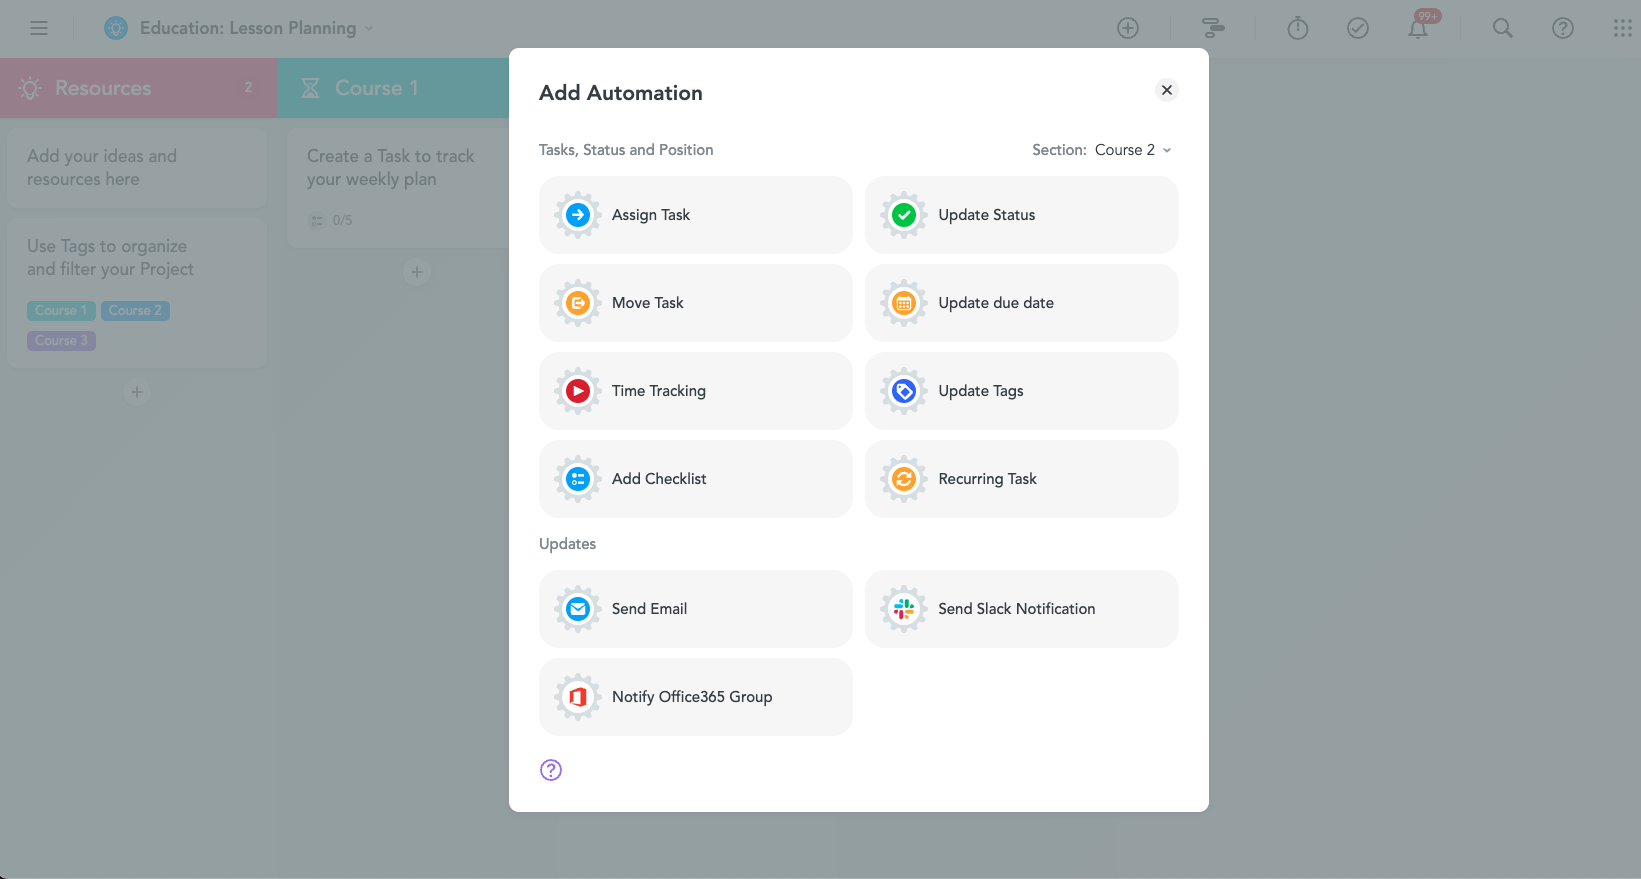Choose the Assign Task automation
Screen dimensions: 1641x879
[696, 215]
